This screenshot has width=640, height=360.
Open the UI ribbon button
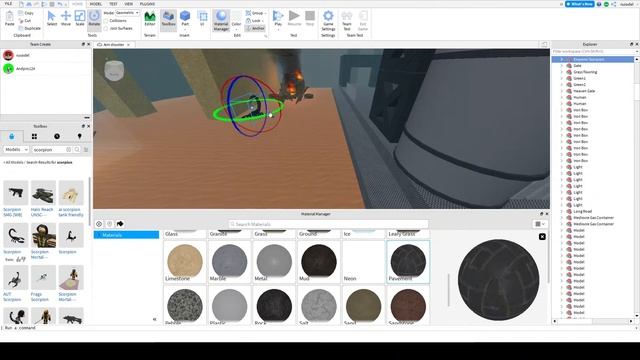[x=202, y=18]
